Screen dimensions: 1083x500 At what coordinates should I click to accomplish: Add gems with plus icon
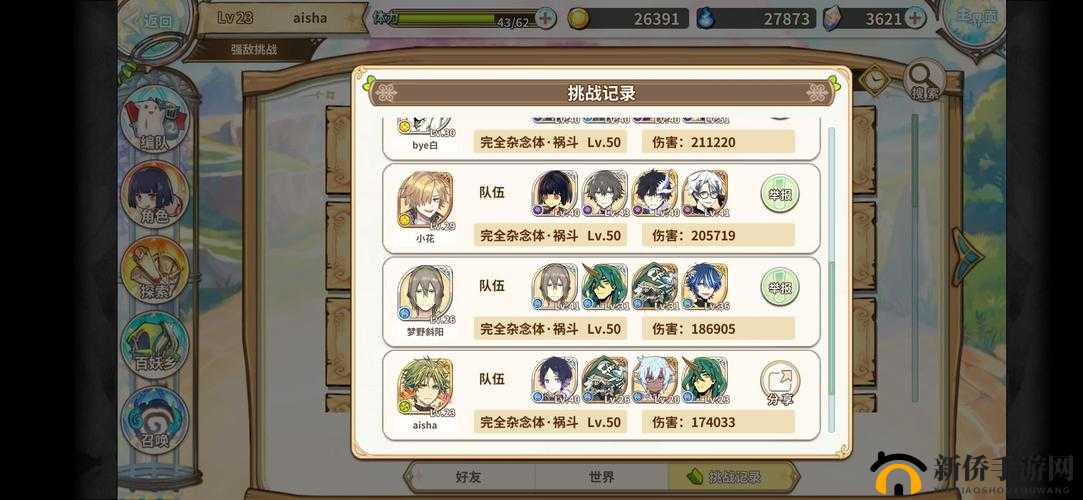[915, 19]
